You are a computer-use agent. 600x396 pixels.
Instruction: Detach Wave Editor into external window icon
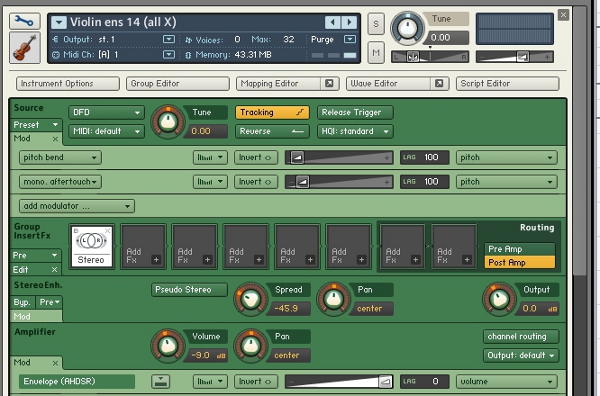439,83
